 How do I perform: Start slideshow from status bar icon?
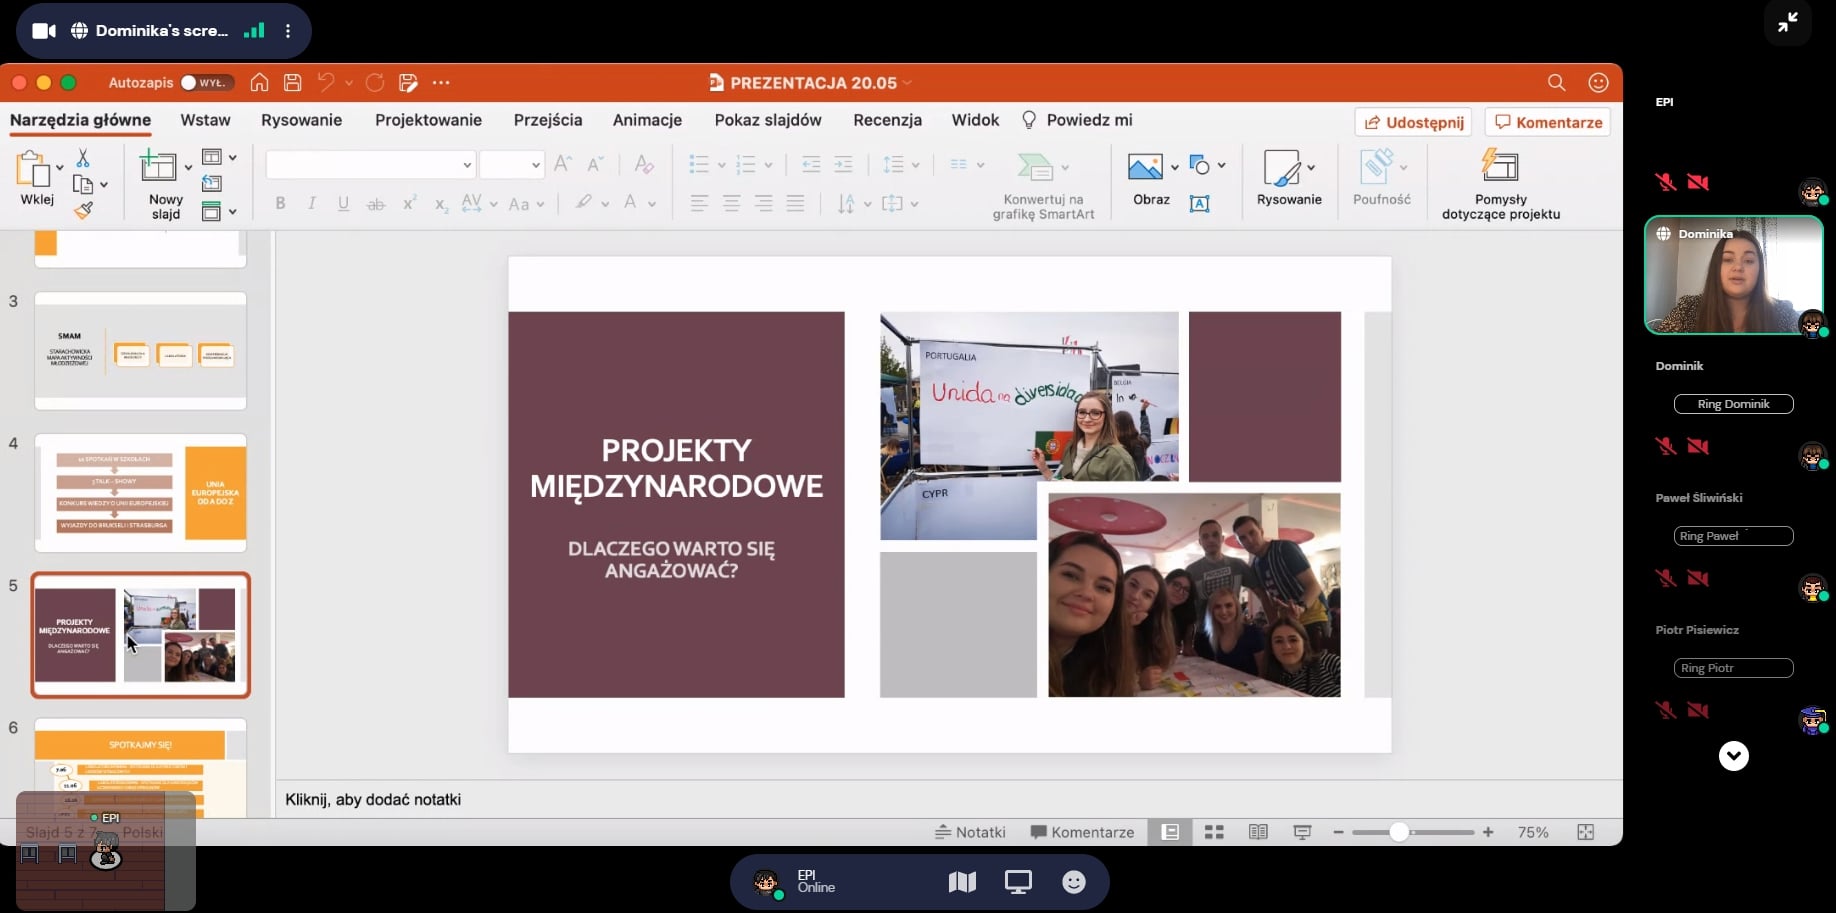pos(1302,832)
